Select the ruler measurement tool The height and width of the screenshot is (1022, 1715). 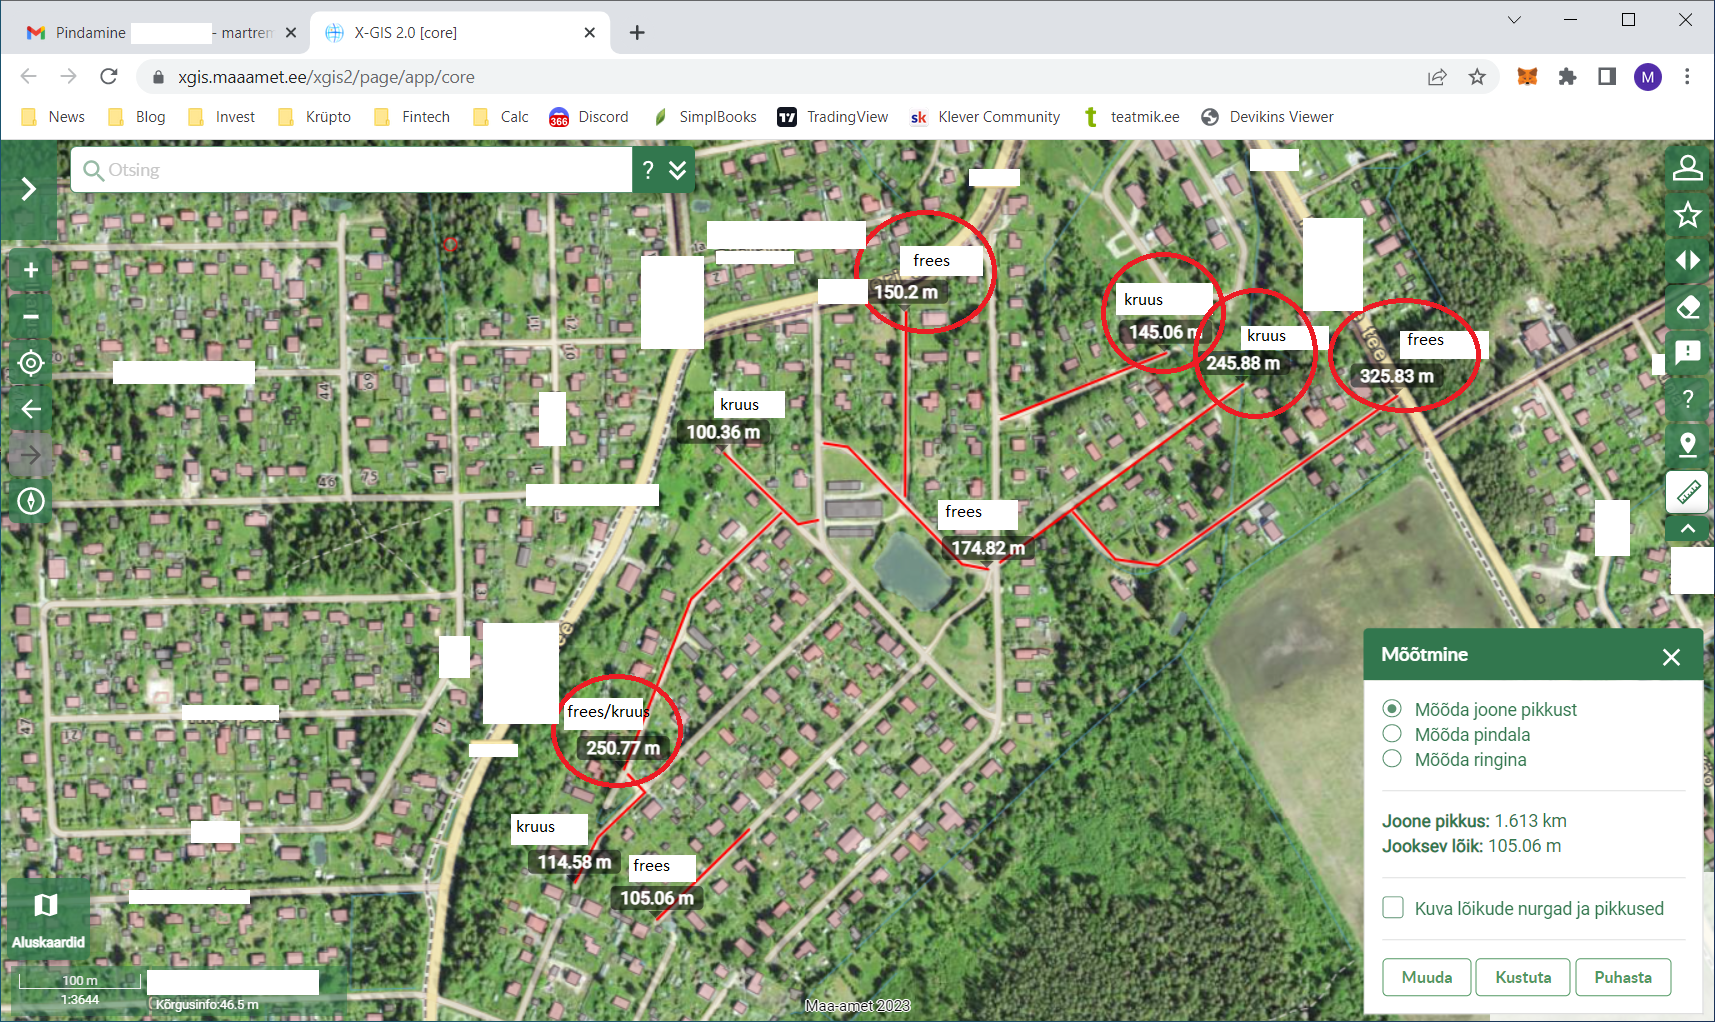coord(1688,491)
